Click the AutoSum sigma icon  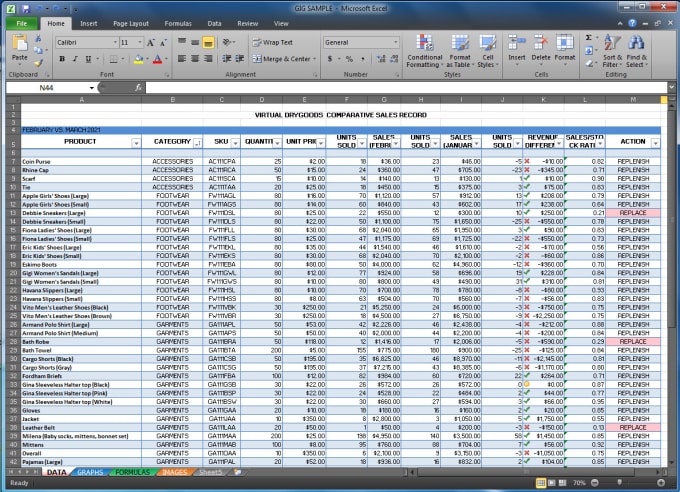pos(588,38)
